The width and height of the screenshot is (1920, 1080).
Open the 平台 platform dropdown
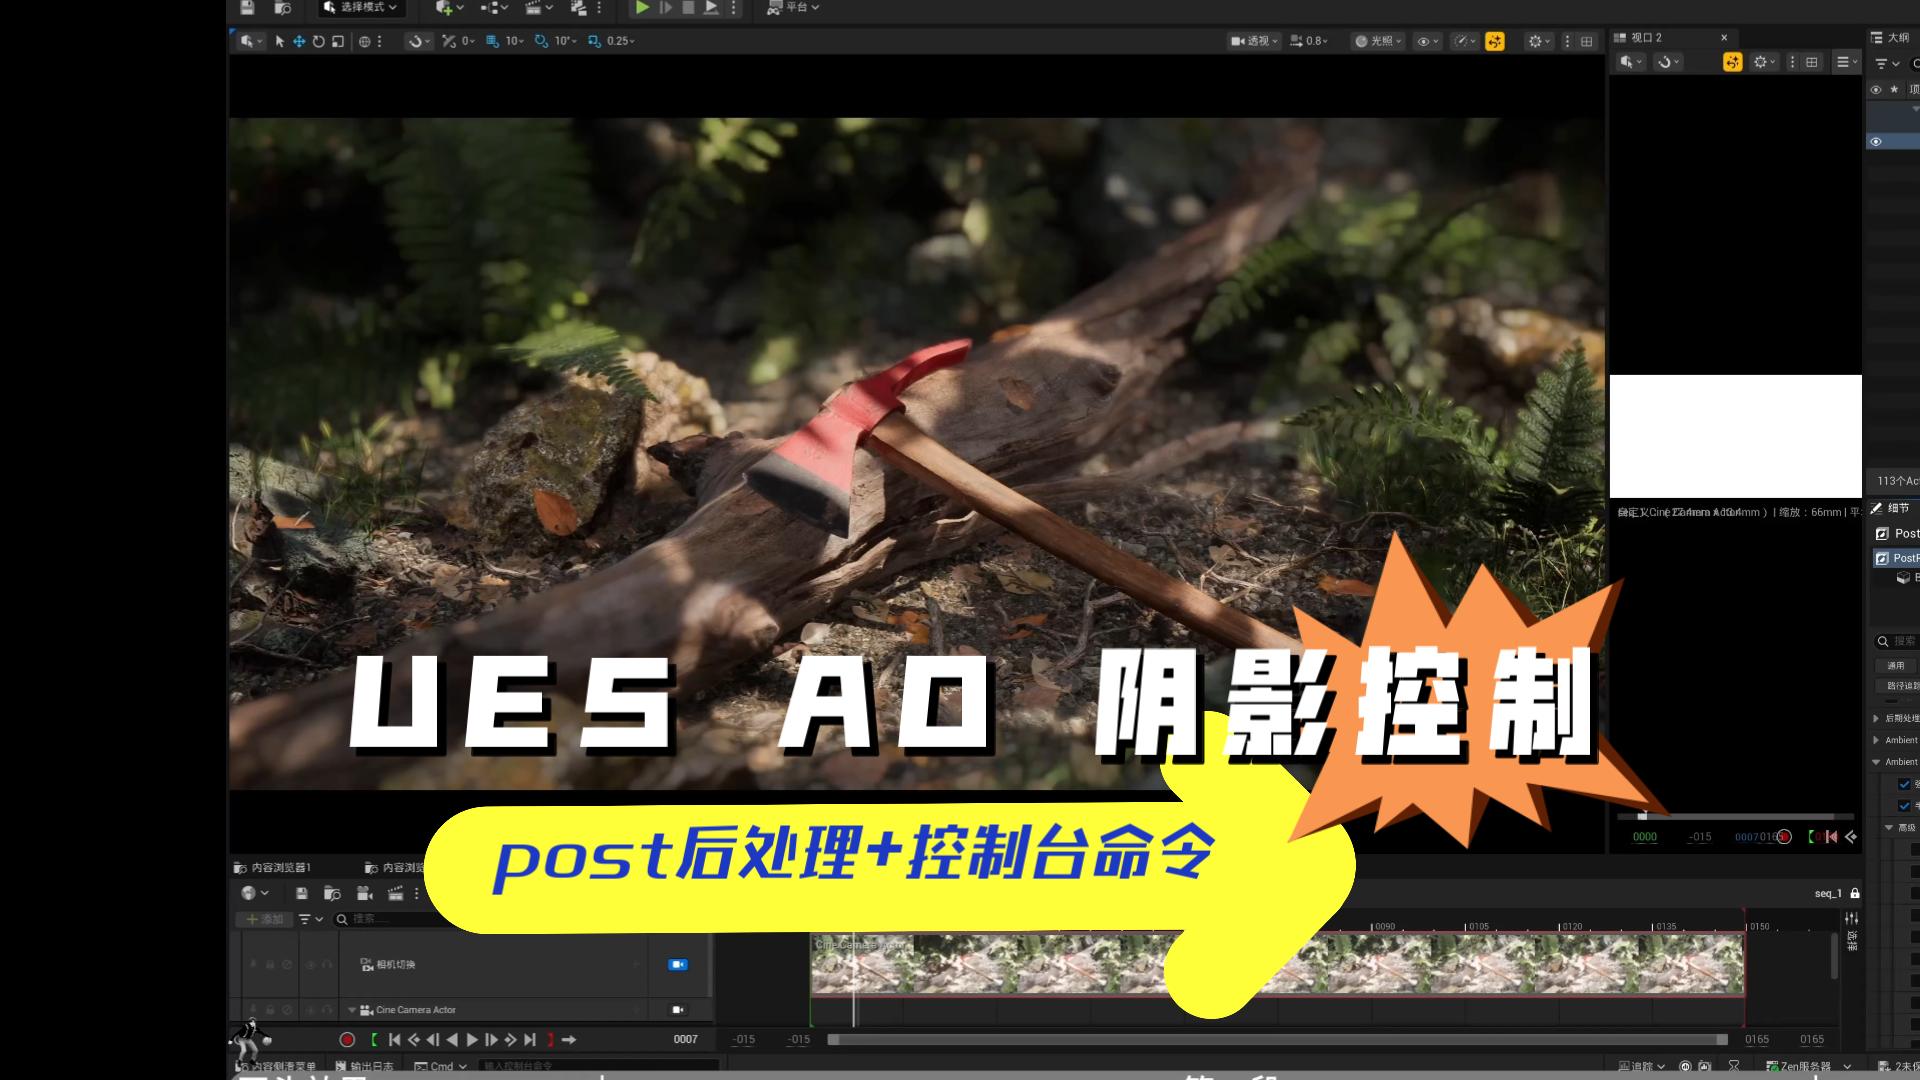point(793,8)
